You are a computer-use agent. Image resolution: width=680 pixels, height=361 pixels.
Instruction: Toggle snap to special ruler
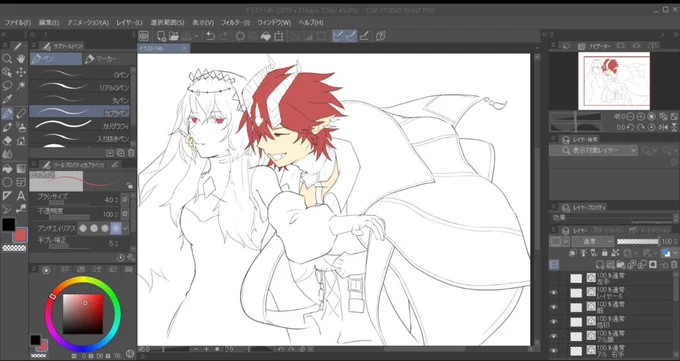coord(351,36)
